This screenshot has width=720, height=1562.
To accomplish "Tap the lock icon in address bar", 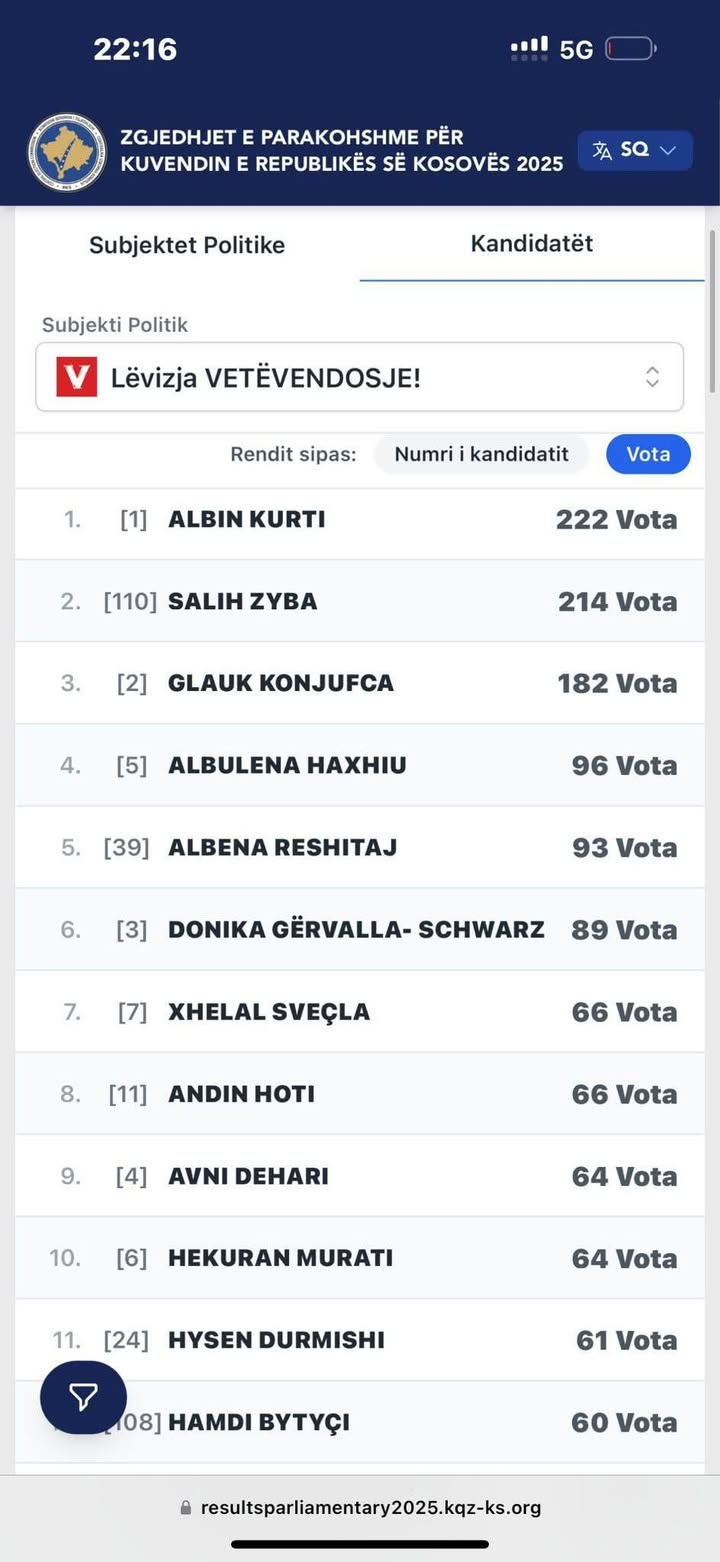I will click(185, 1507).
